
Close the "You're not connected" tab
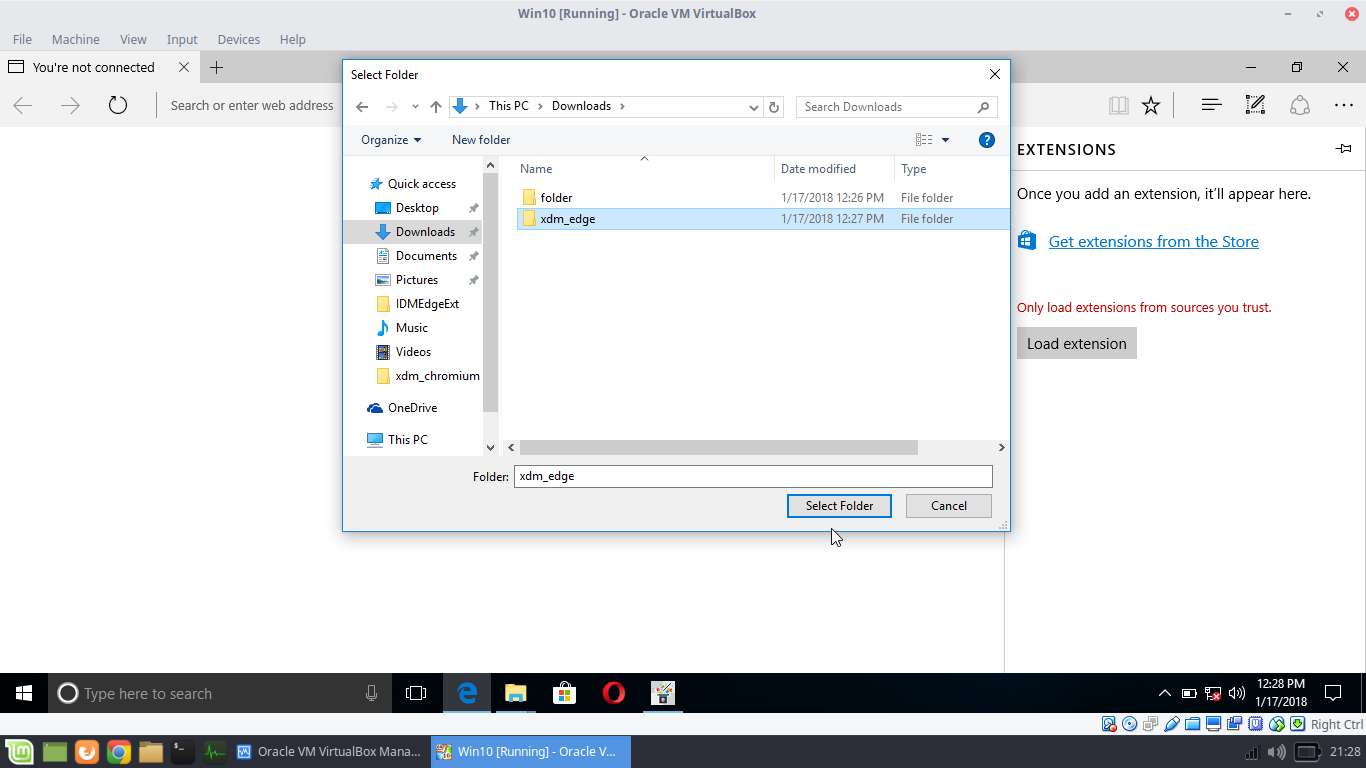point(184,67)
